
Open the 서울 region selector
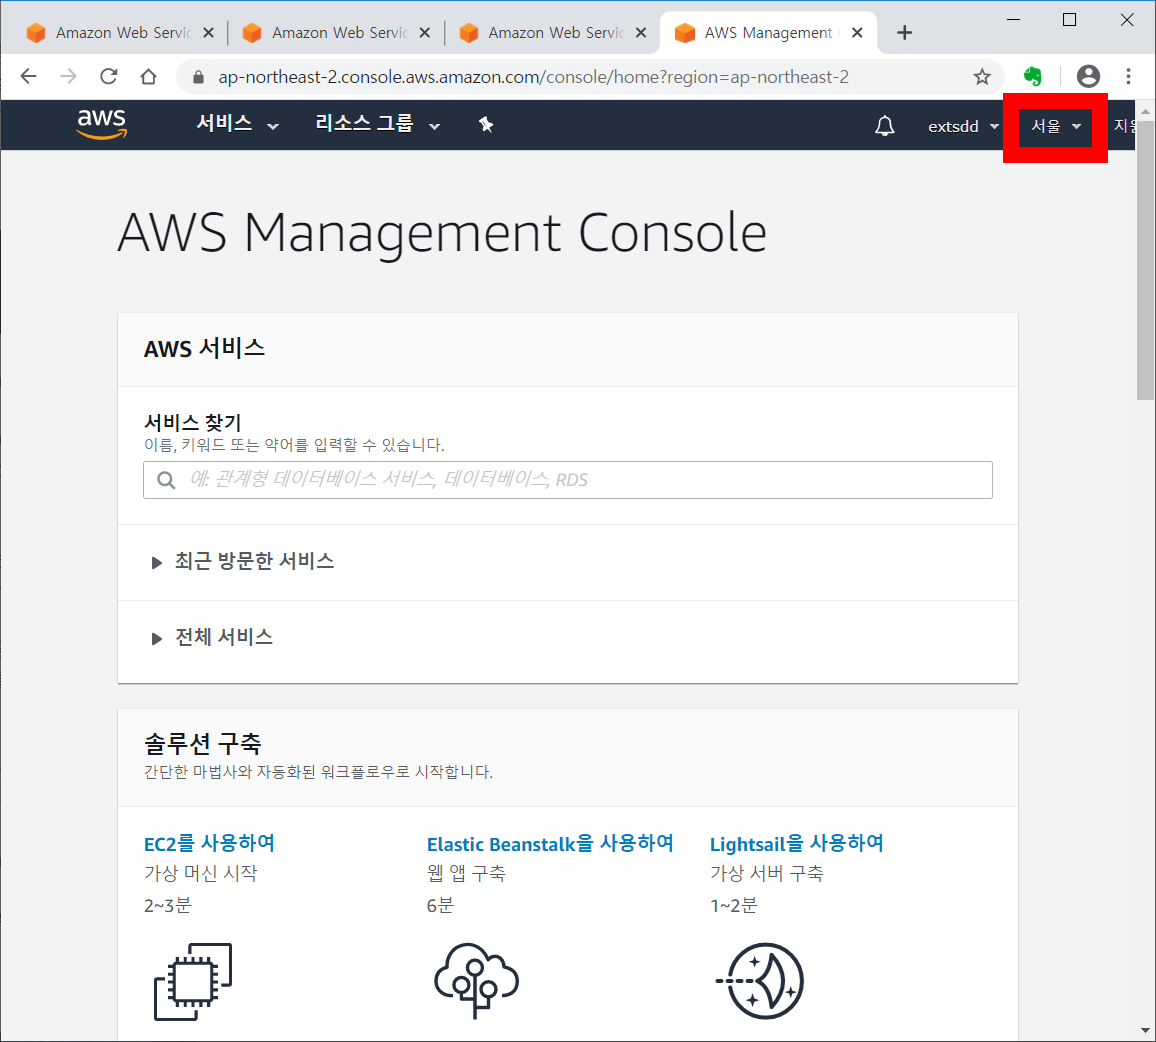(x=1056, y=126)
